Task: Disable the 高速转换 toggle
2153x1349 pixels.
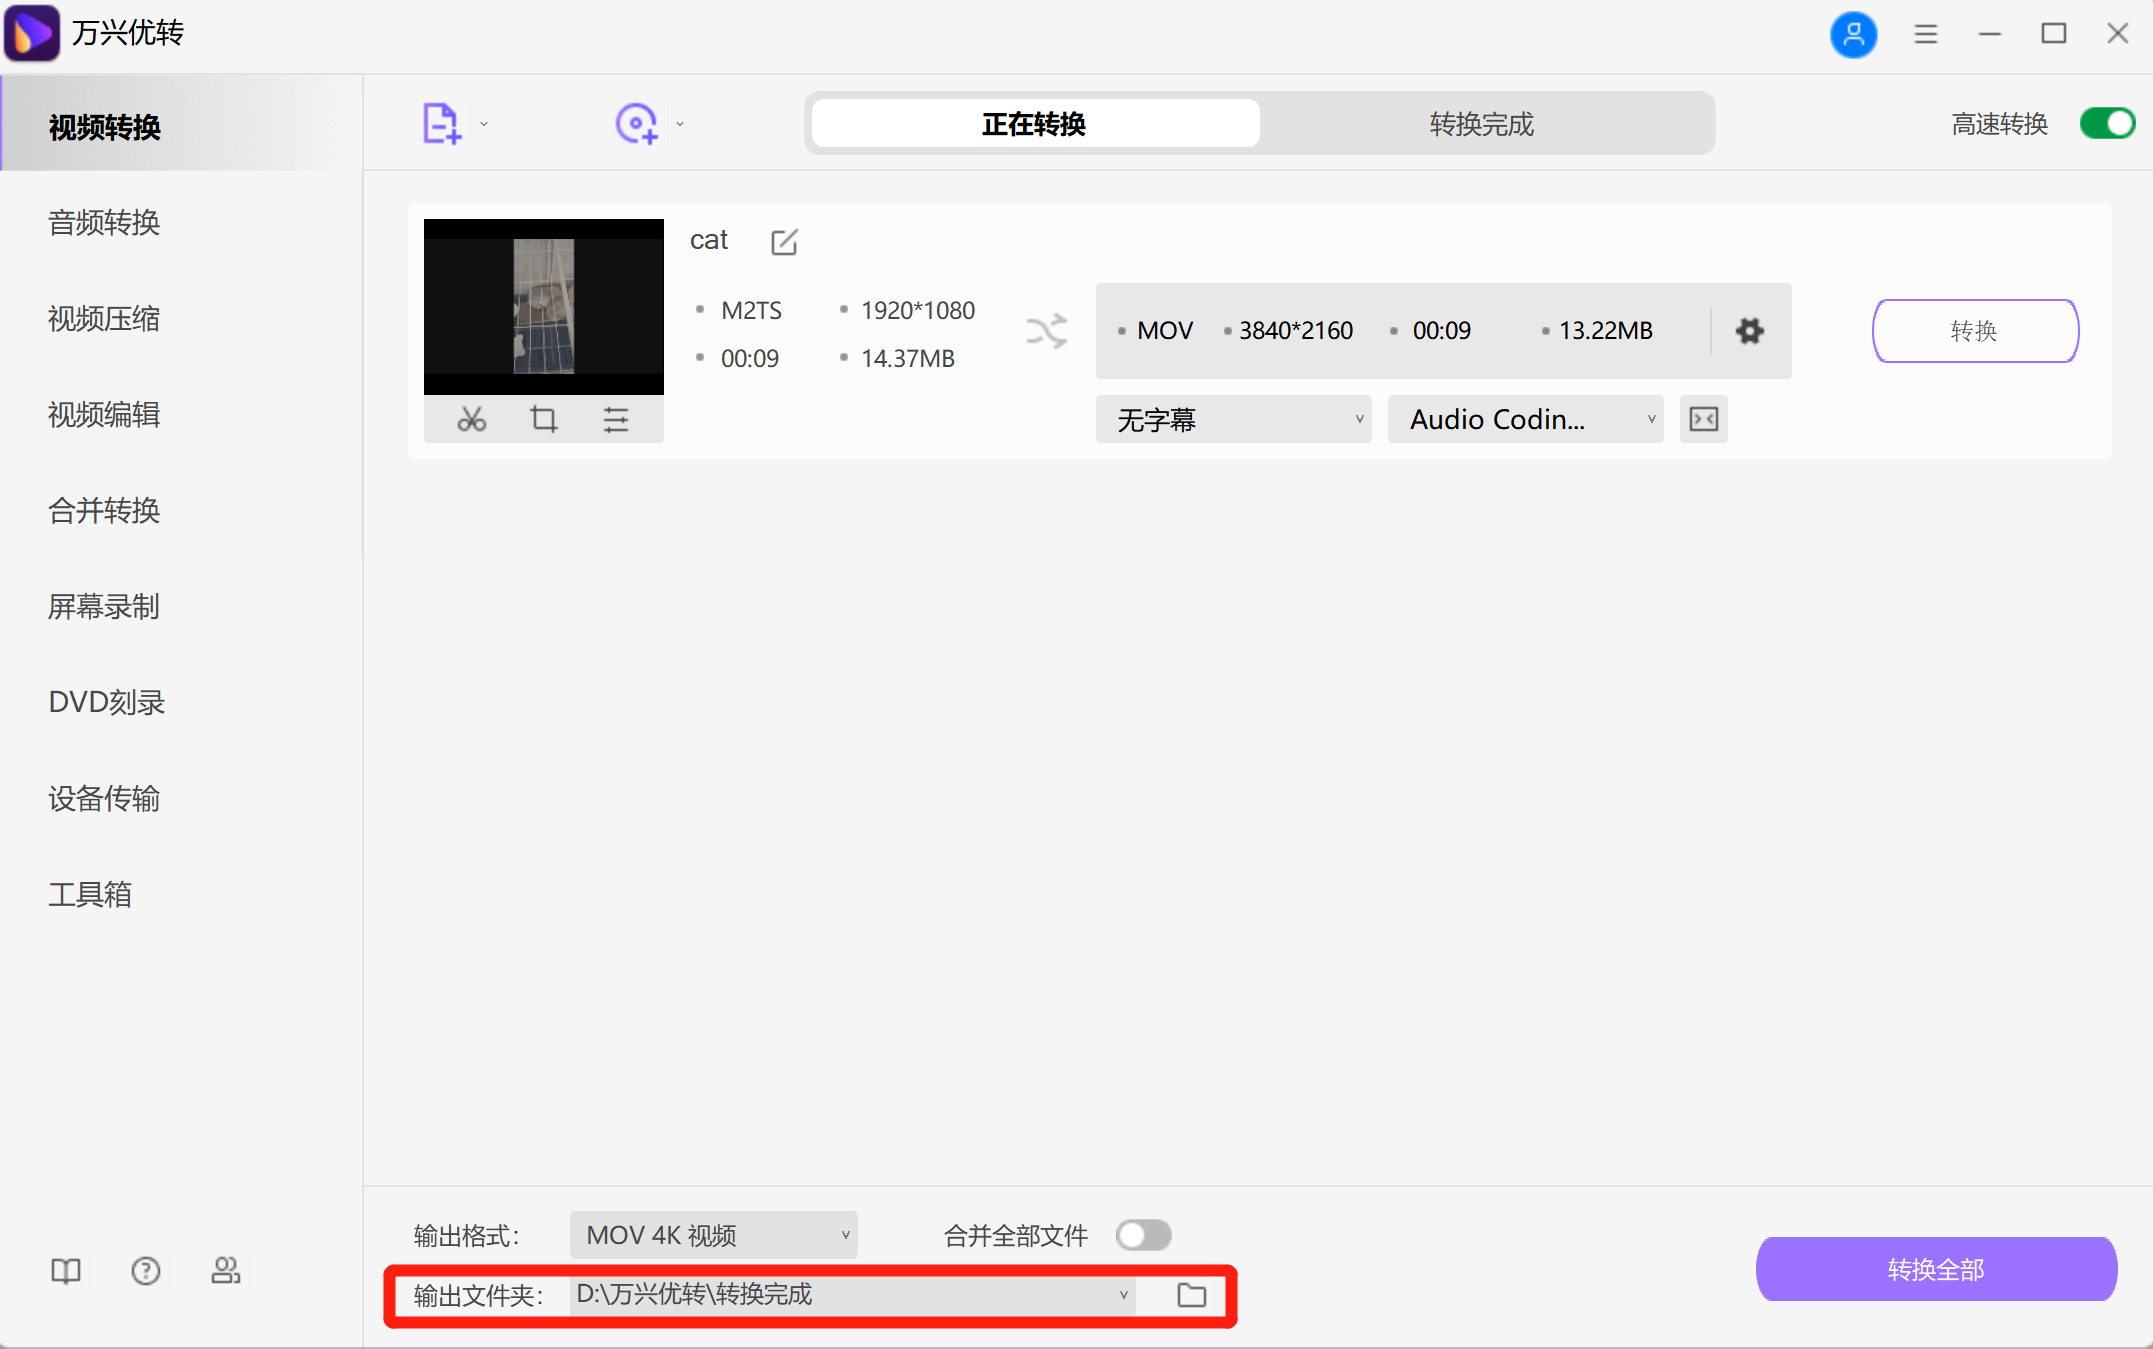Action: [x=2107, y=123]
